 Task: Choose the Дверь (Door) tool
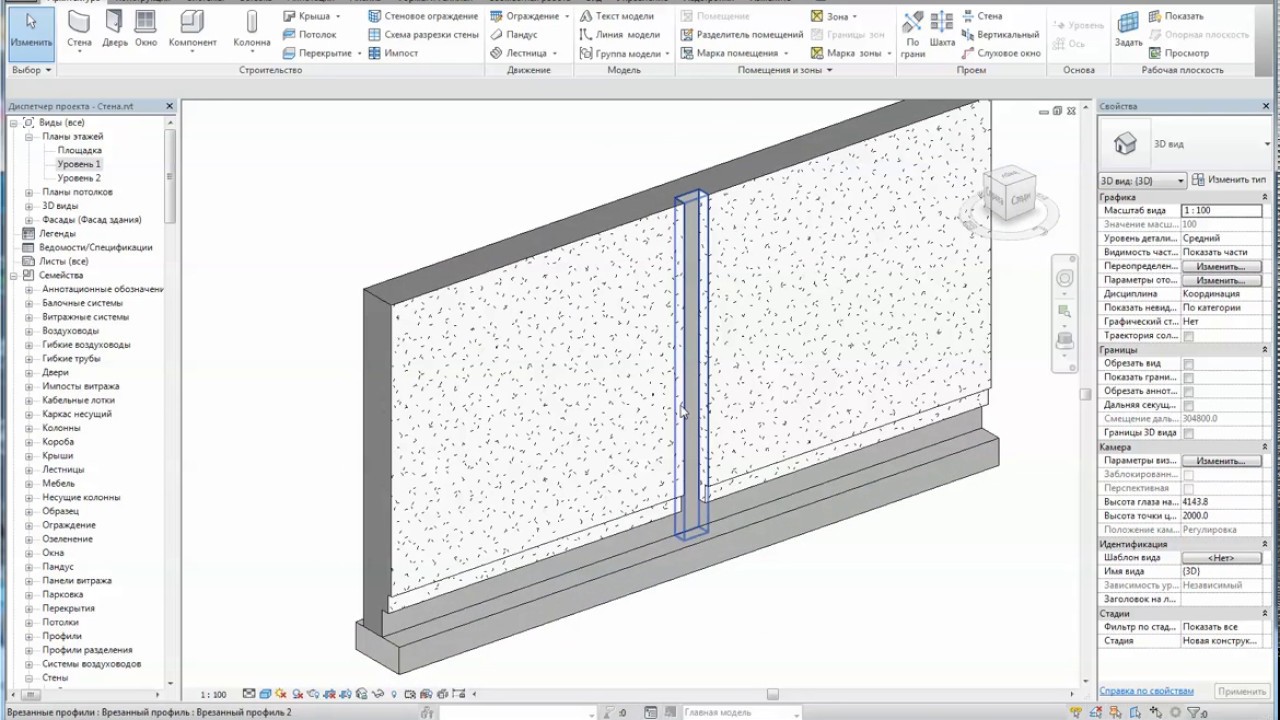pos(114,32)
